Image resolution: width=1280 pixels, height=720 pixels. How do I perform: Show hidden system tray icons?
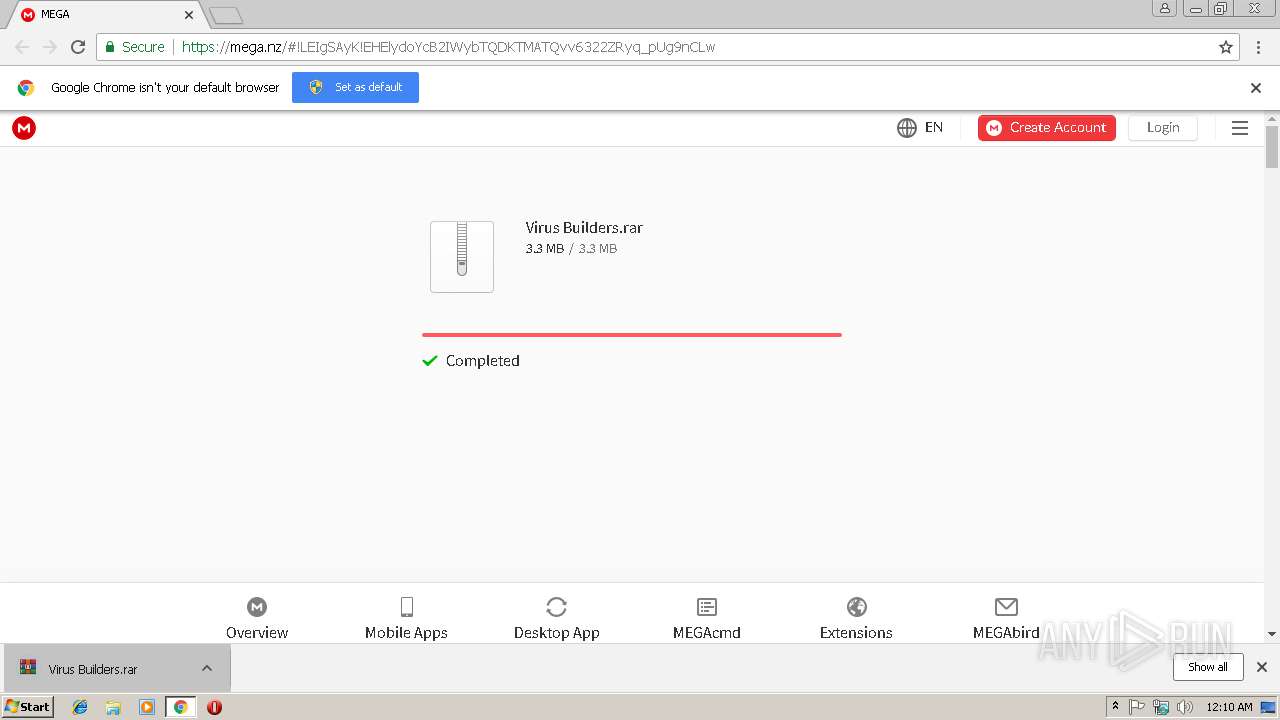click(1115, 707)
